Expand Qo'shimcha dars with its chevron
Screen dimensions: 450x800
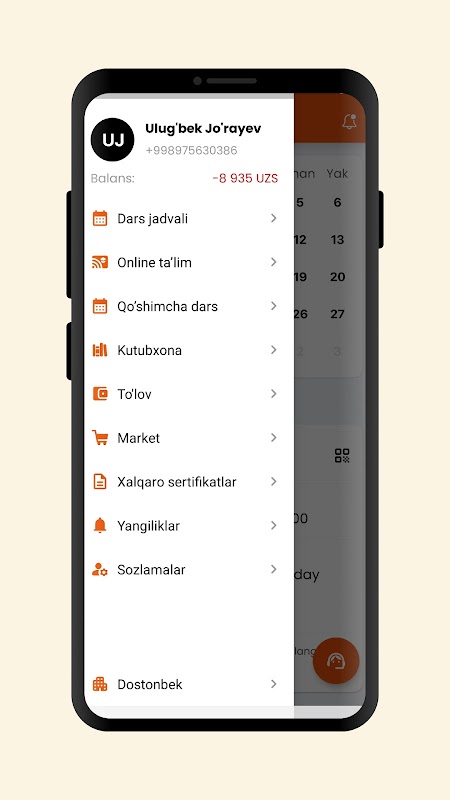[x=274, y=306]
